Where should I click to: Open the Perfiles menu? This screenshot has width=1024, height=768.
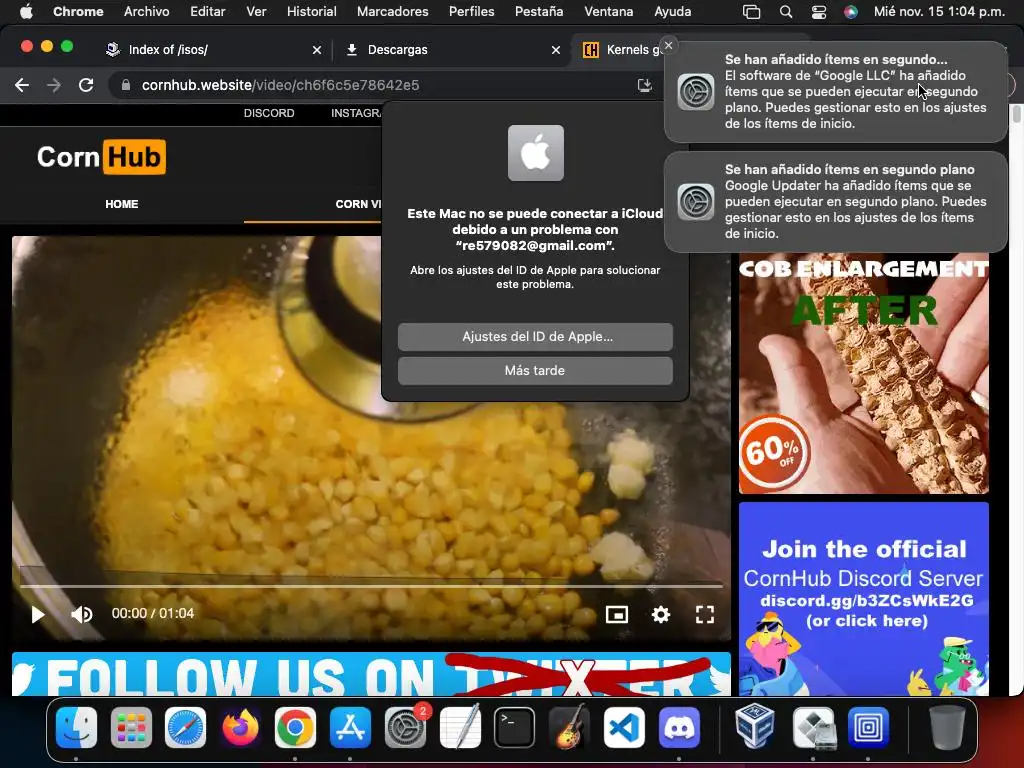[472, 12]
